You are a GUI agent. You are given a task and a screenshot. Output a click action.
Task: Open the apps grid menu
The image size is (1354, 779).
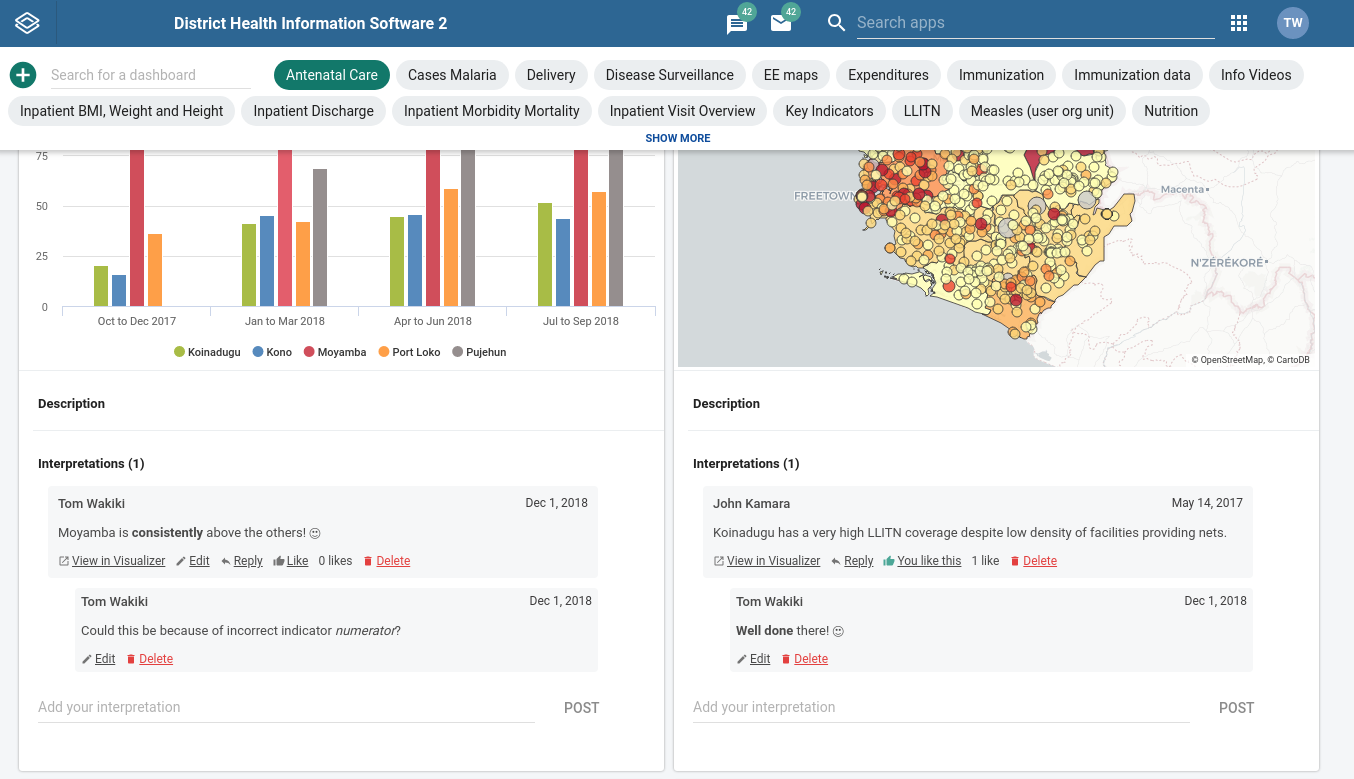pos(1238,23)
